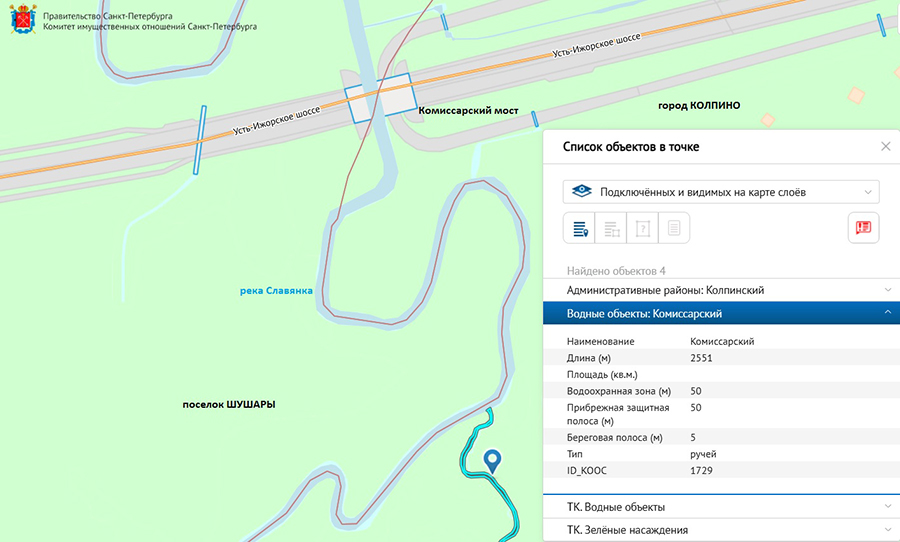
Task: Click the length value '2551'
Action: click(701, 358)
